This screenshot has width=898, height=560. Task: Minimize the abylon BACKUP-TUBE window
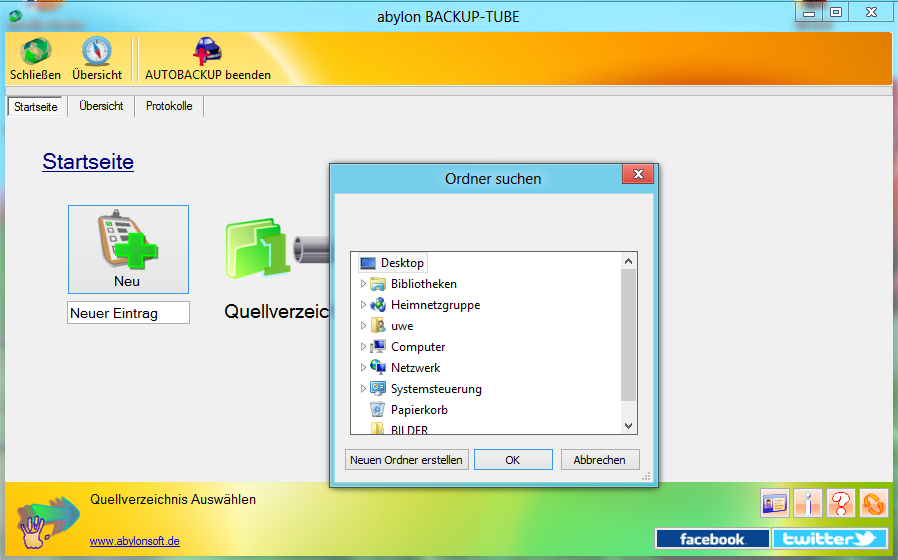[x=809, y=13]
